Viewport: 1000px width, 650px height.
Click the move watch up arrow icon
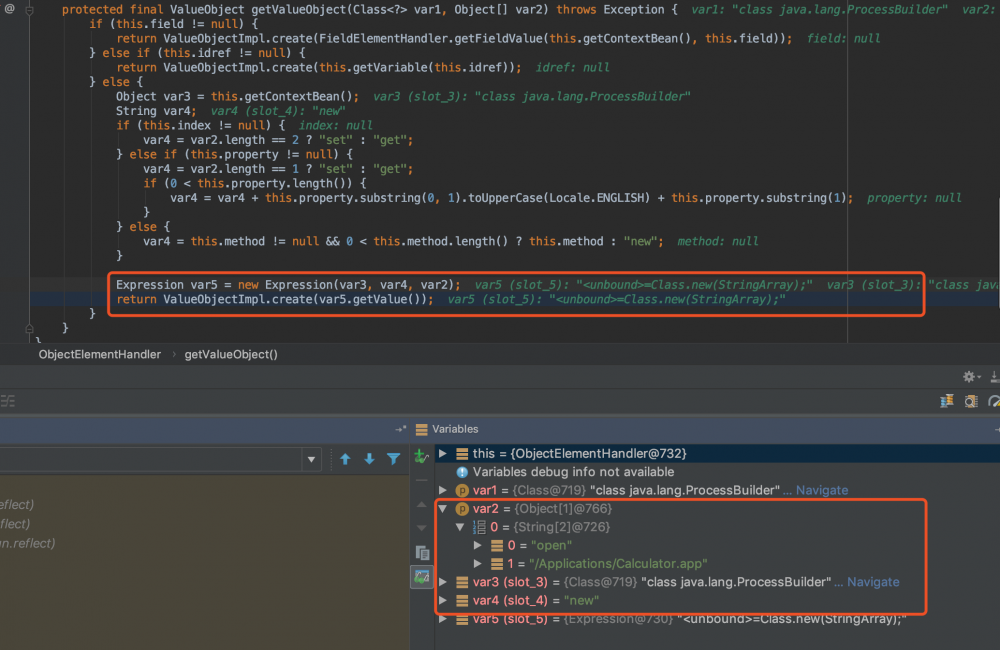pyautogui.click(x=421, y=504)
